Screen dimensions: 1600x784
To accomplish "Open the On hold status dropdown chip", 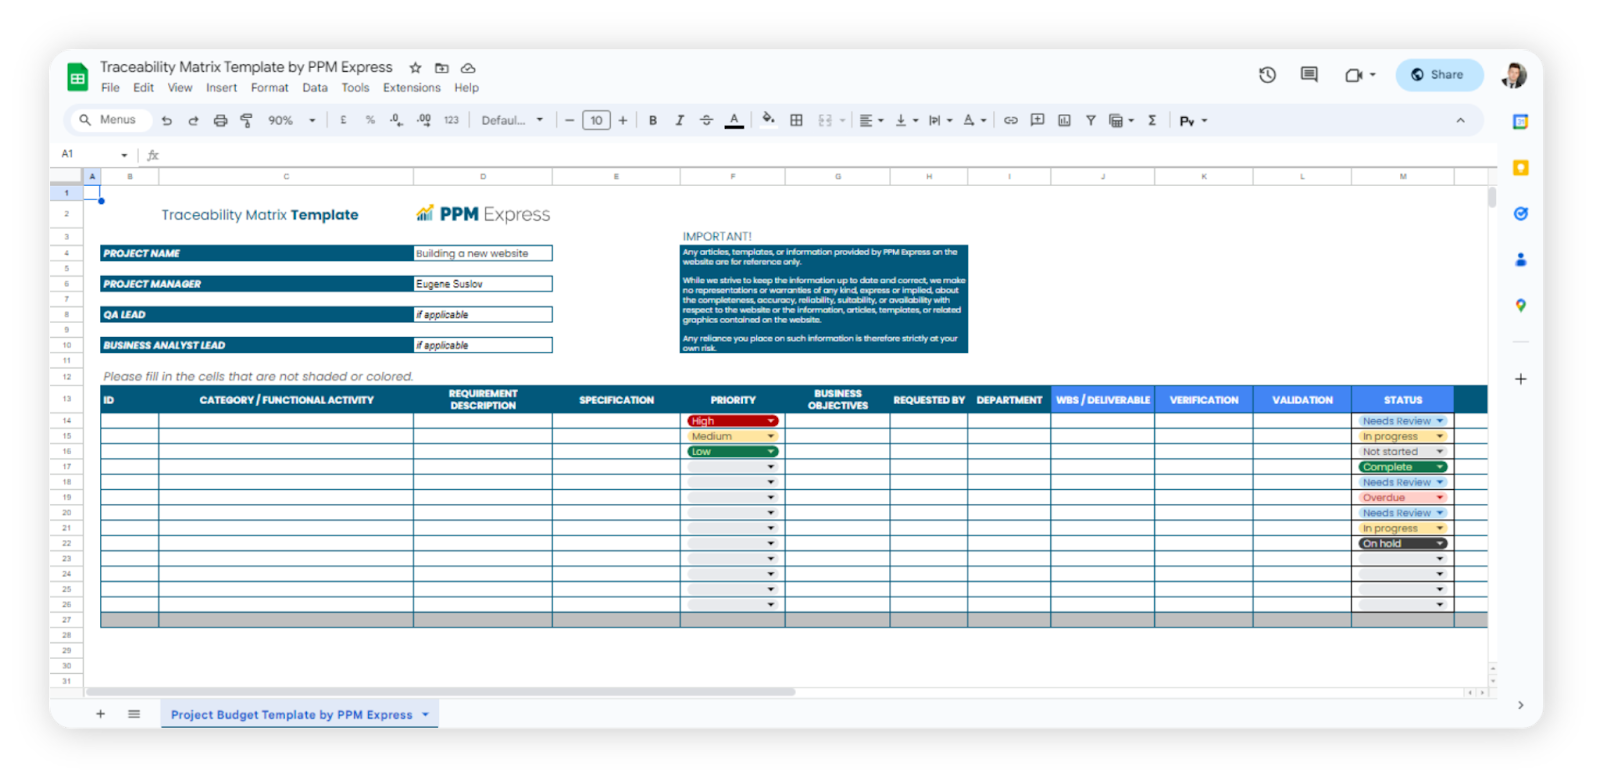I will click(1402, 544).
